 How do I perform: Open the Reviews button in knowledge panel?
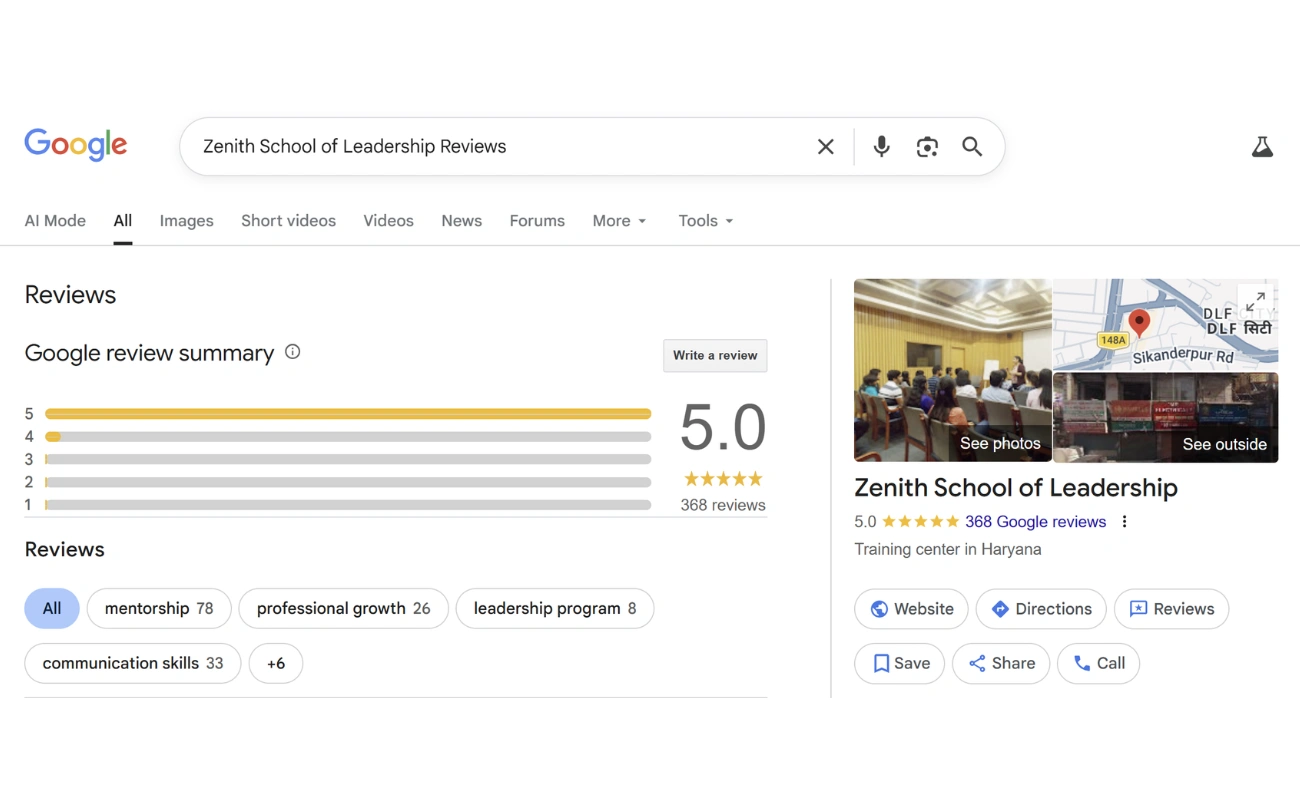pyautogui.click(x=1171, y=609)
